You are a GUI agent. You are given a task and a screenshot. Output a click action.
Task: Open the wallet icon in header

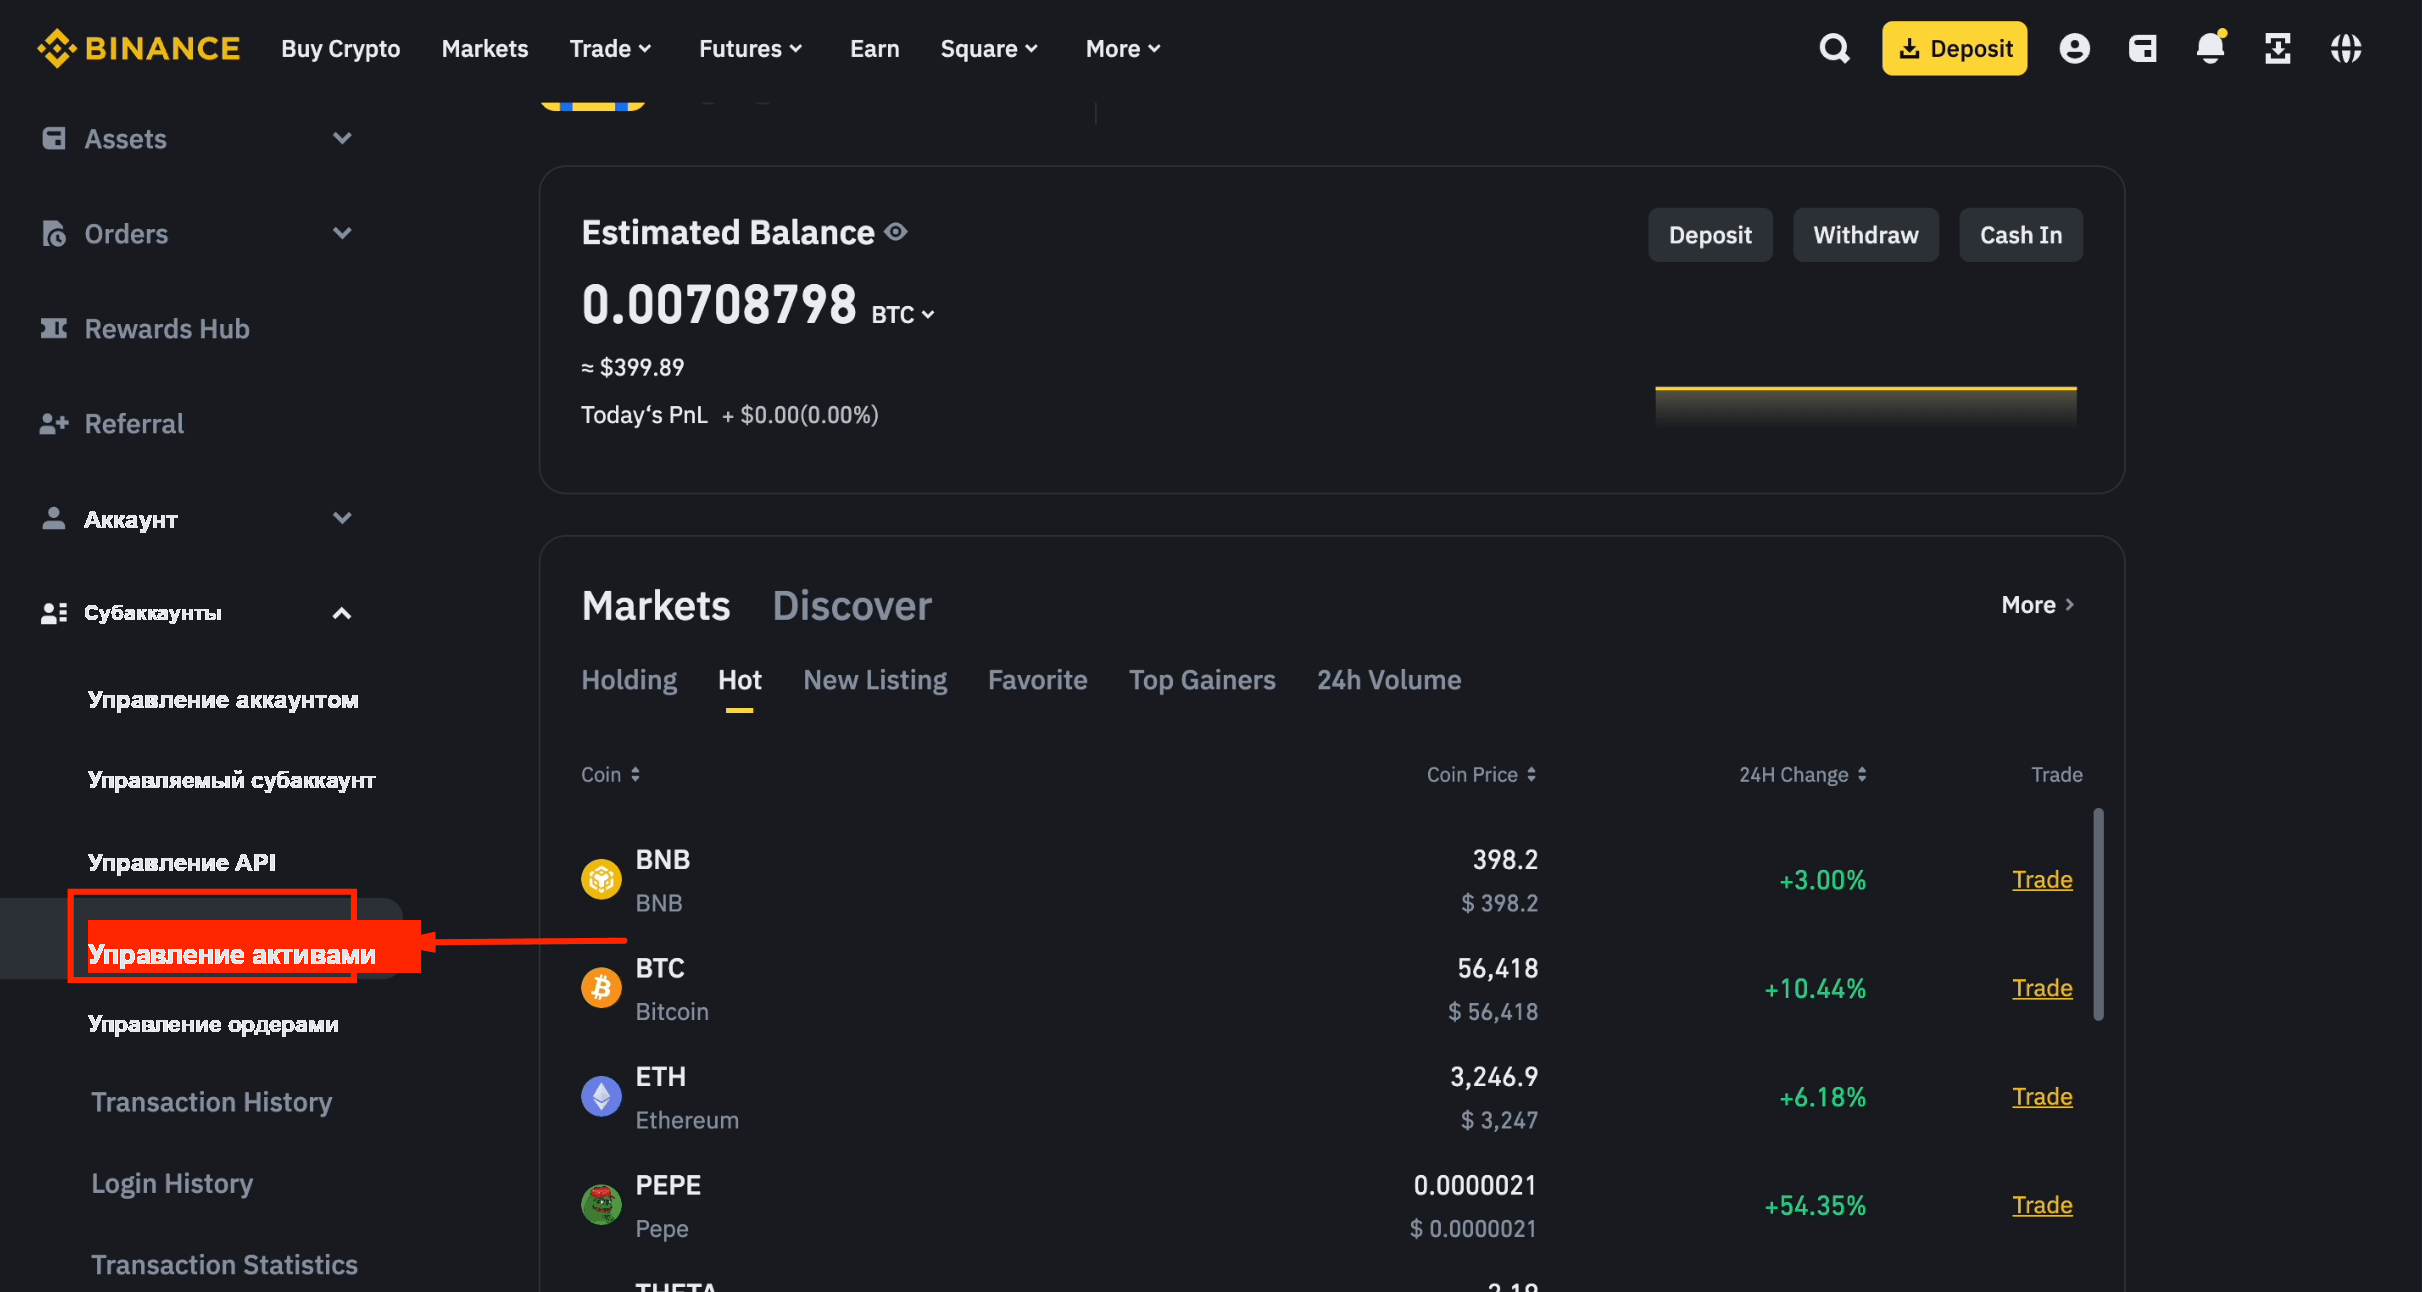[x=2142, y=48]
